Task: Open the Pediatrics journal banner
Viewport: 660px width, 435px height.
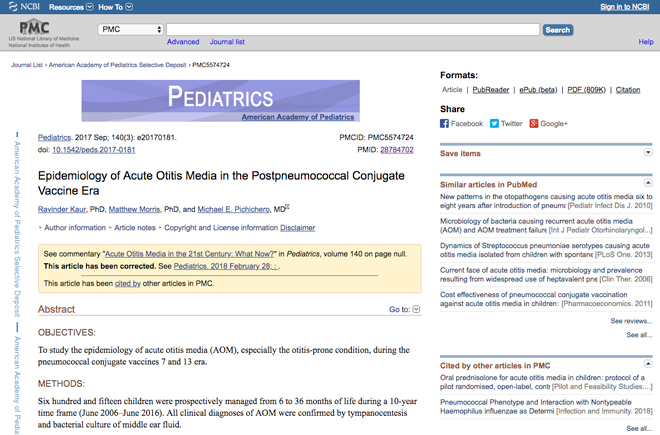Action: (x=221, y=101)
